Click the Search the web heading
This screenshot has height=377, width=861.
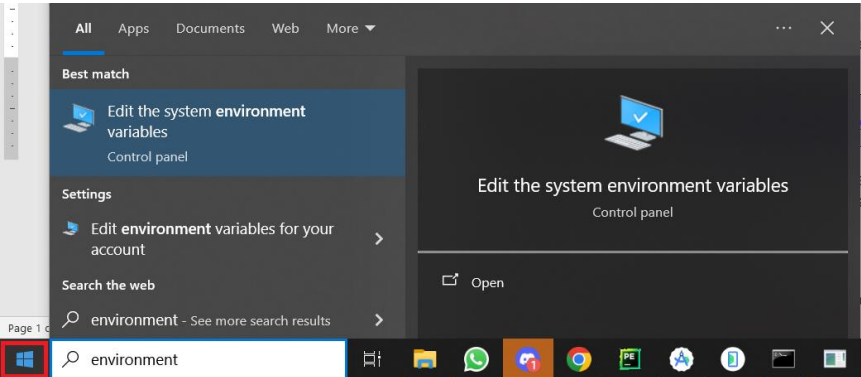108,285
